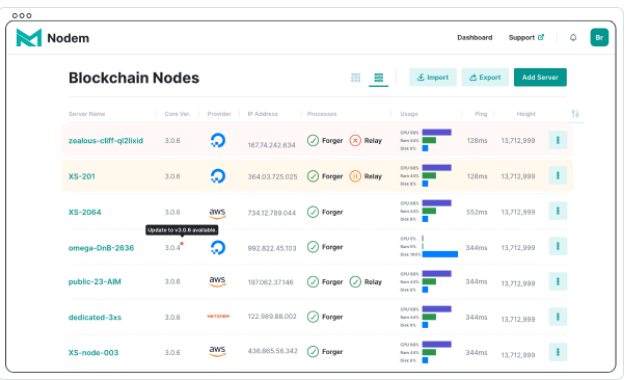Image resolution: width=626 pixels, height=380 pixels.
Task: Click CPU usage bar for zealous-cliff-ql2lixid
Action: click(437, 132)
